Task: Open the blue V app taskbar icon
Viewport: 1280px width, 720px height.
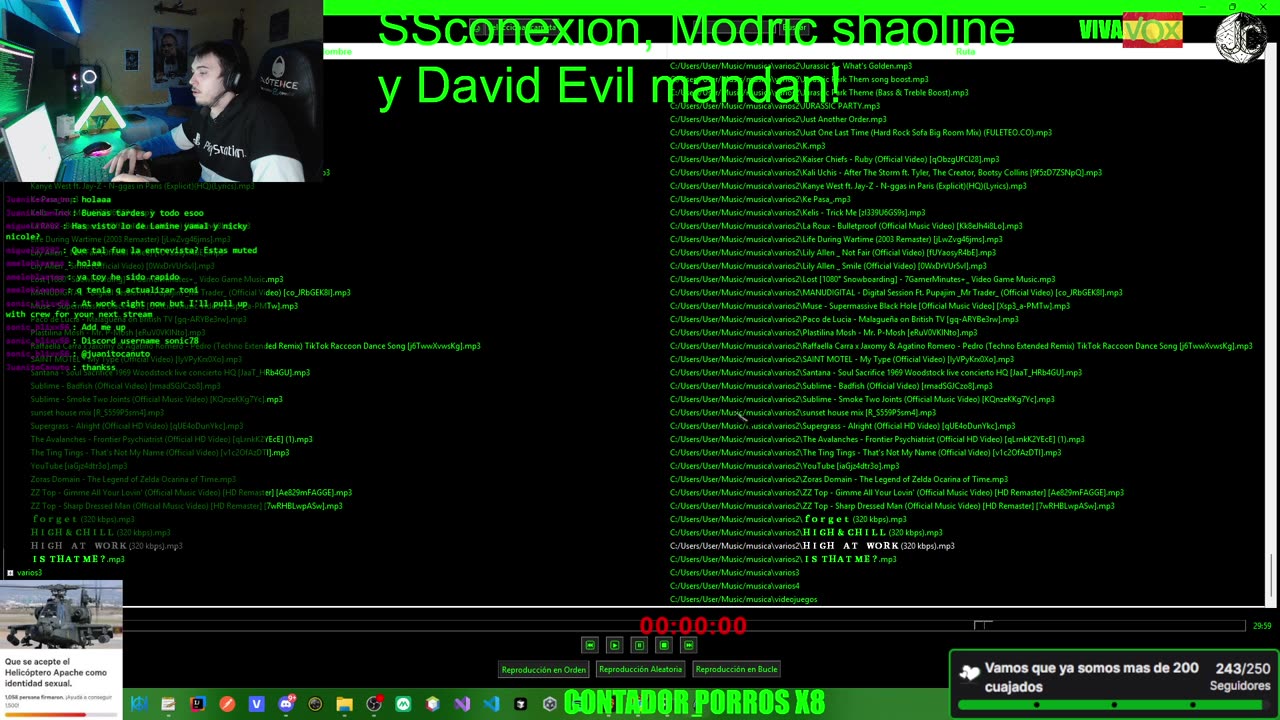Action: [256, 704]
